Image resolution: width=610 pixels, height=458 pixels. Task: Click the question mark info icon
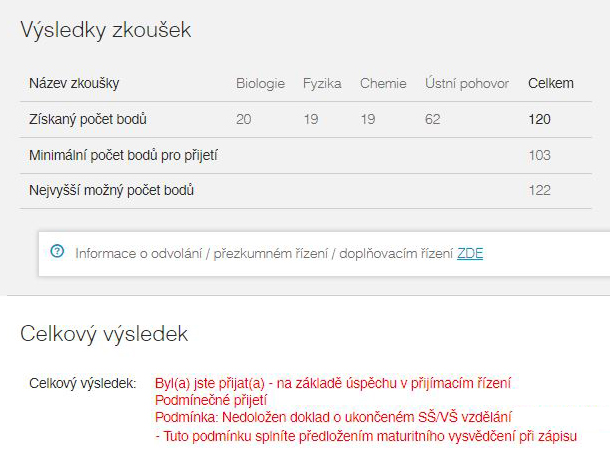(x=57, y=251)
